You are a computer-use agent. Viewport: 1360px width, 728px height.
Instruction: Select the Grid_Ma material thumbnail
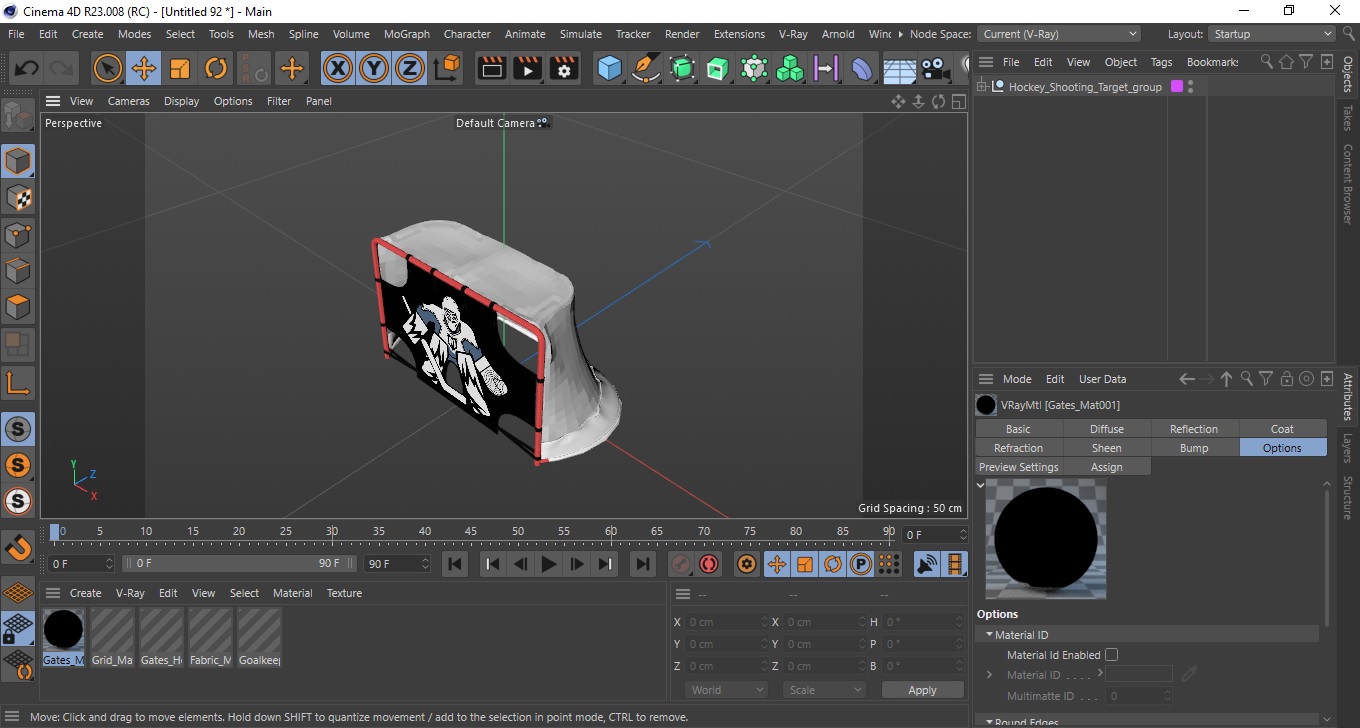pyautogui.click(x=112, y=637)
